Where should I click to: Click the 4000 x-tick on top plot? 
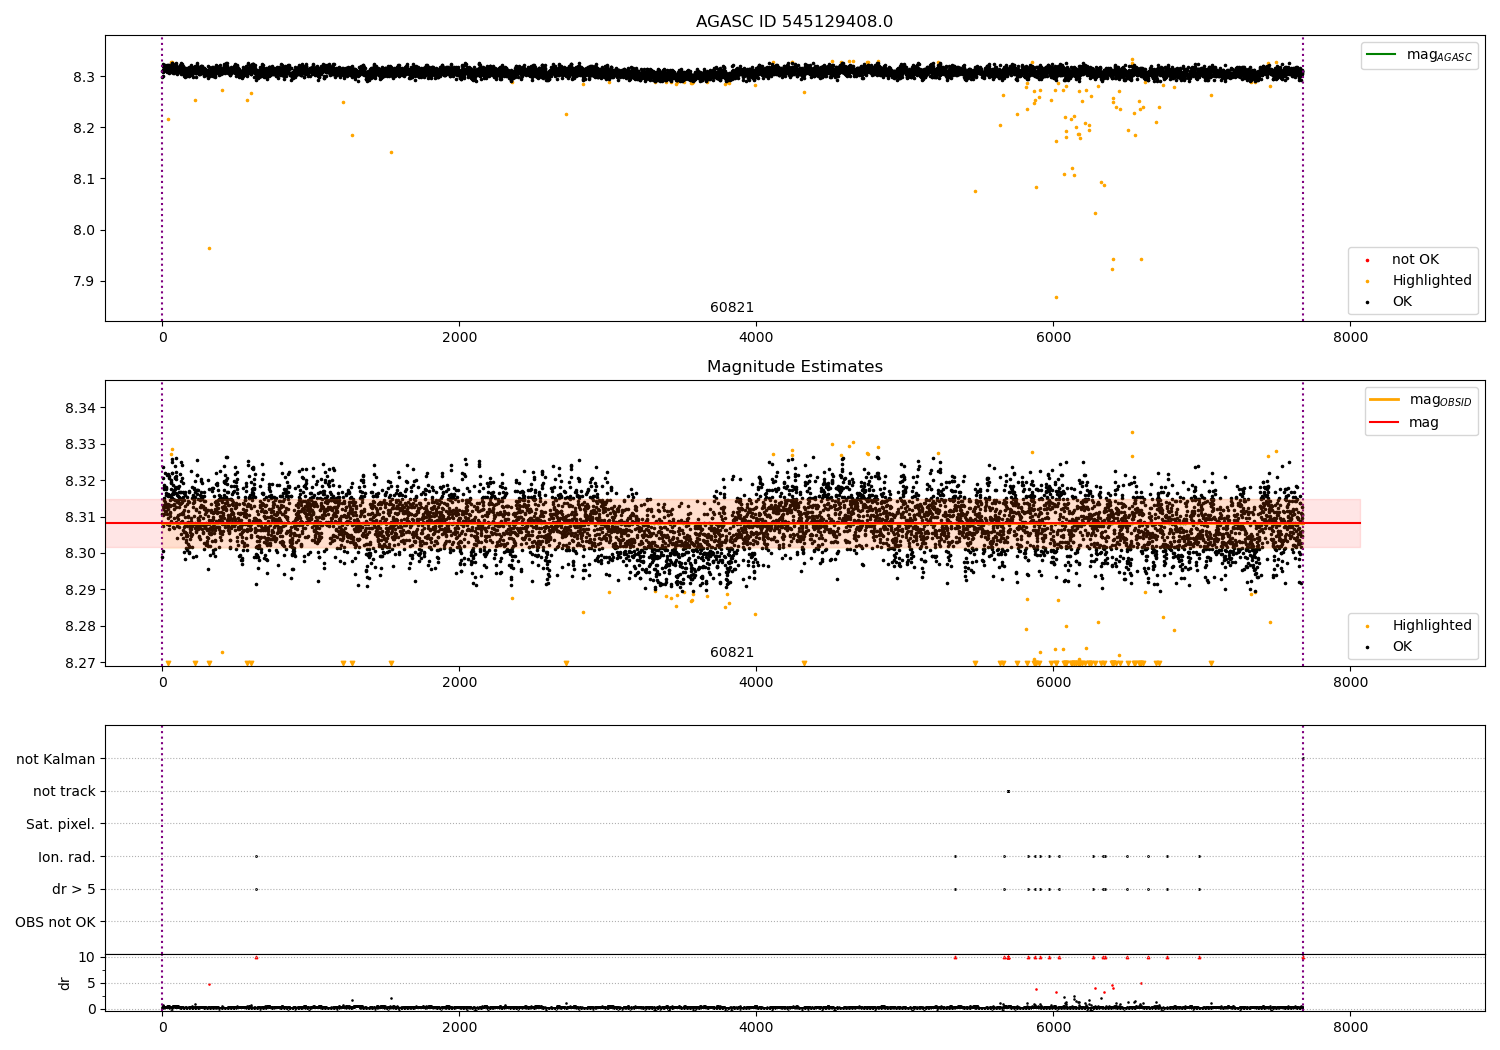click(756, 338)
